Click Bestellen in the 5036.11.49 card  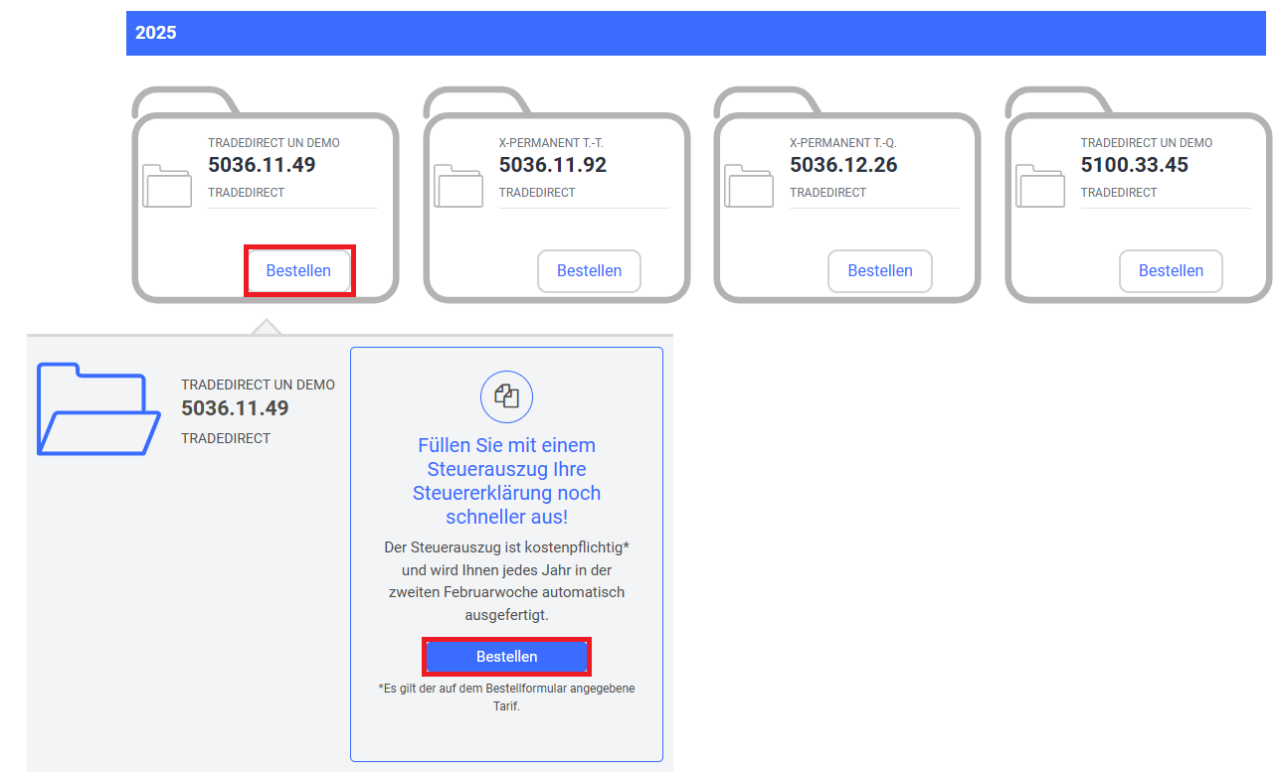click(298, 271)
